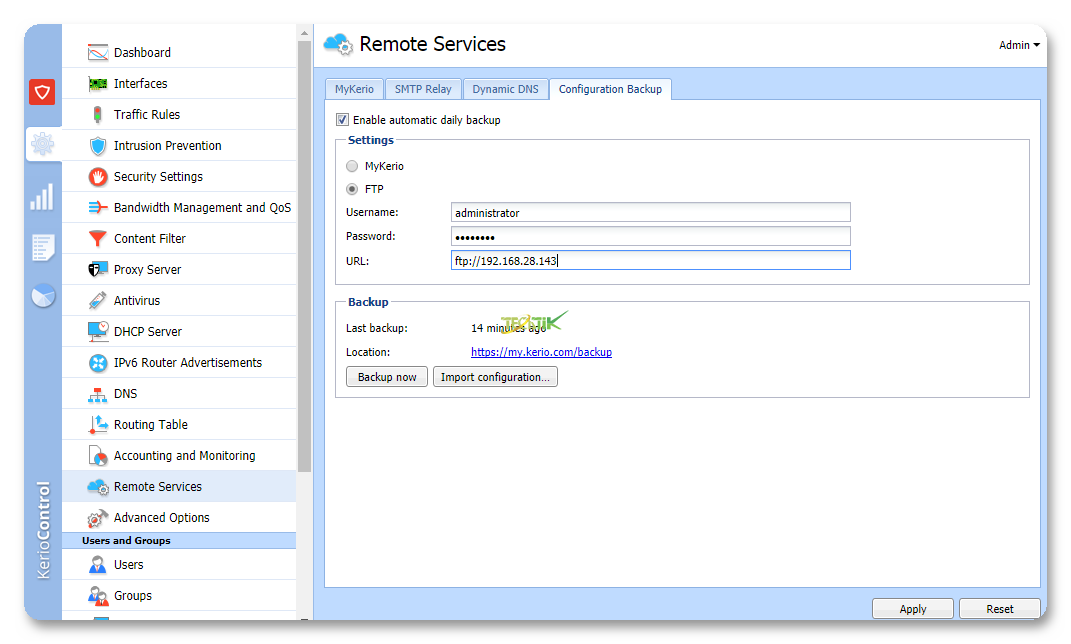Disable automatic daily backup checkbox

tap(342, 120)
